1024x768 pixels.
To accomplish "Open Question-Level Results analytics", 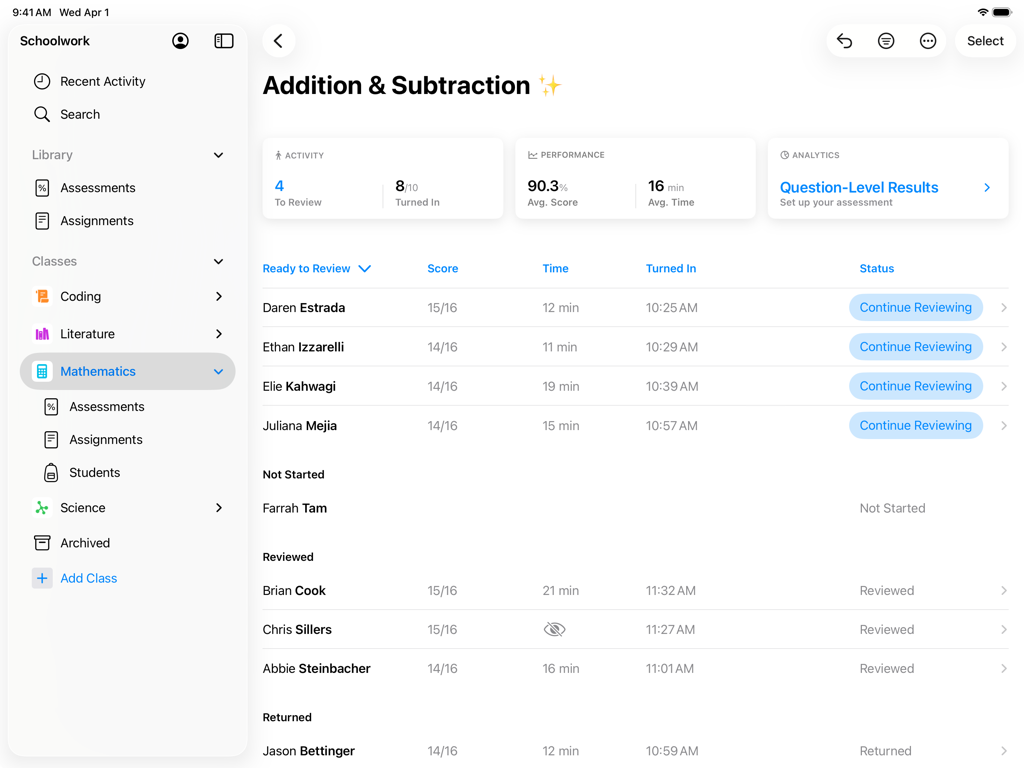I will point(859,187).
